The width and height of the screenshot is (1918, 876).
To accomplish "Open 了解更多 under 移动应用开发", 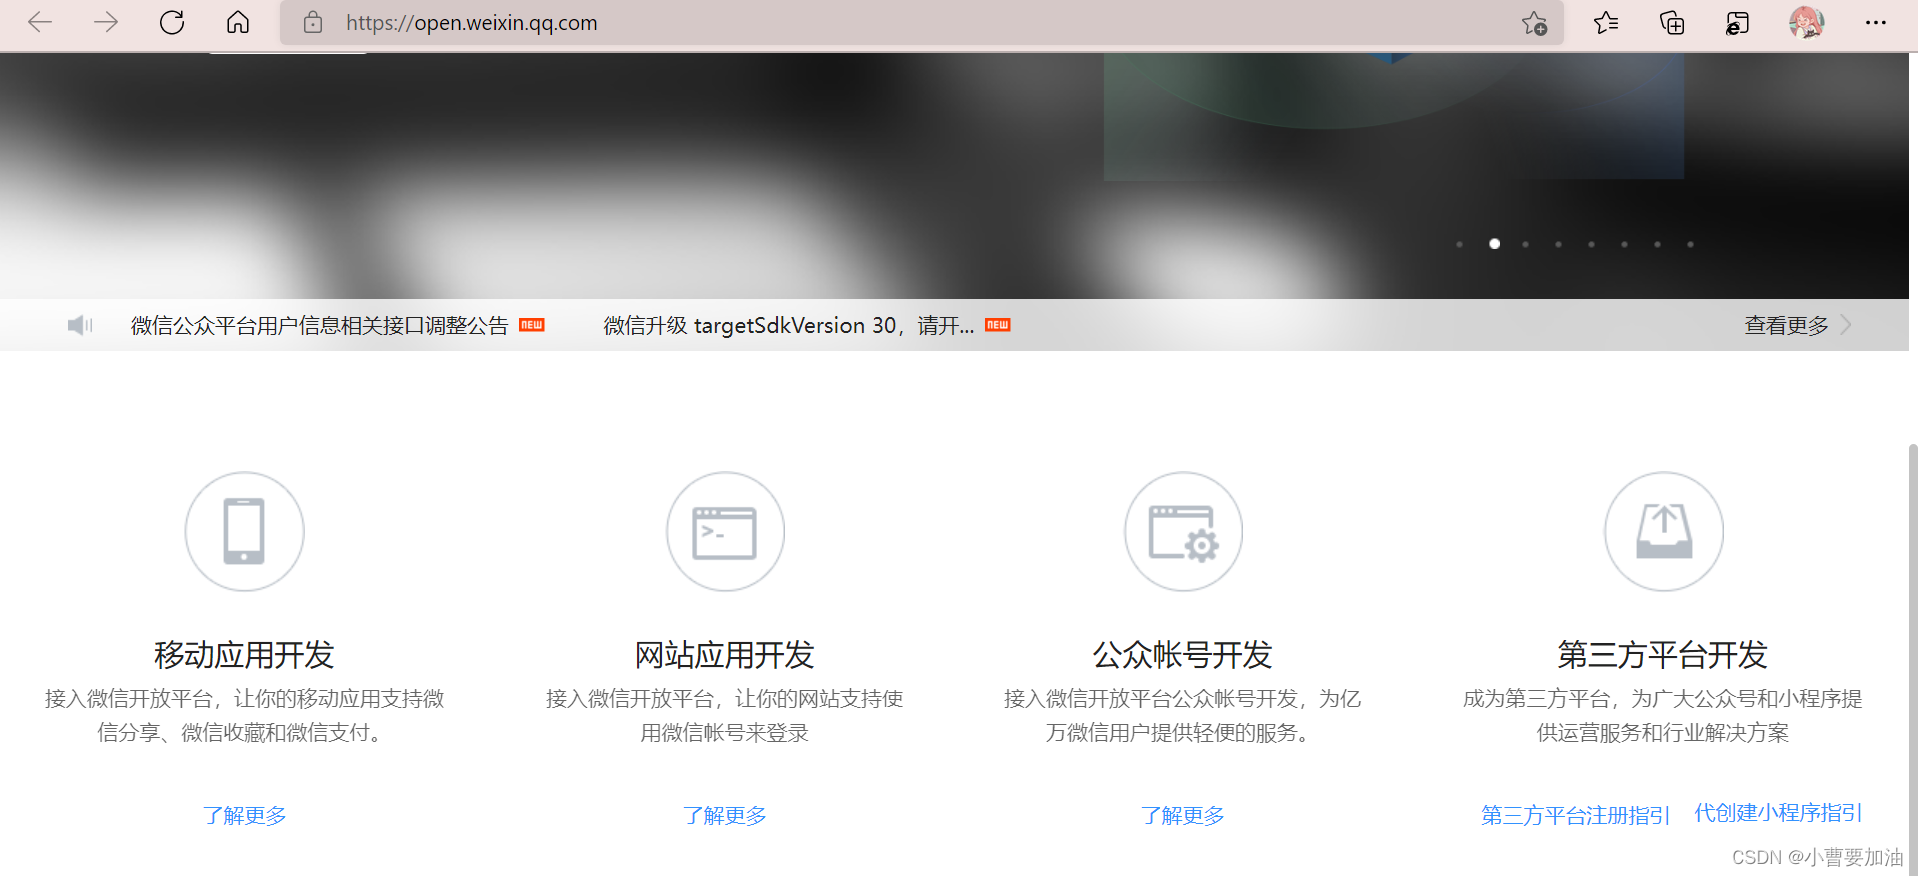I will point(245,815).
